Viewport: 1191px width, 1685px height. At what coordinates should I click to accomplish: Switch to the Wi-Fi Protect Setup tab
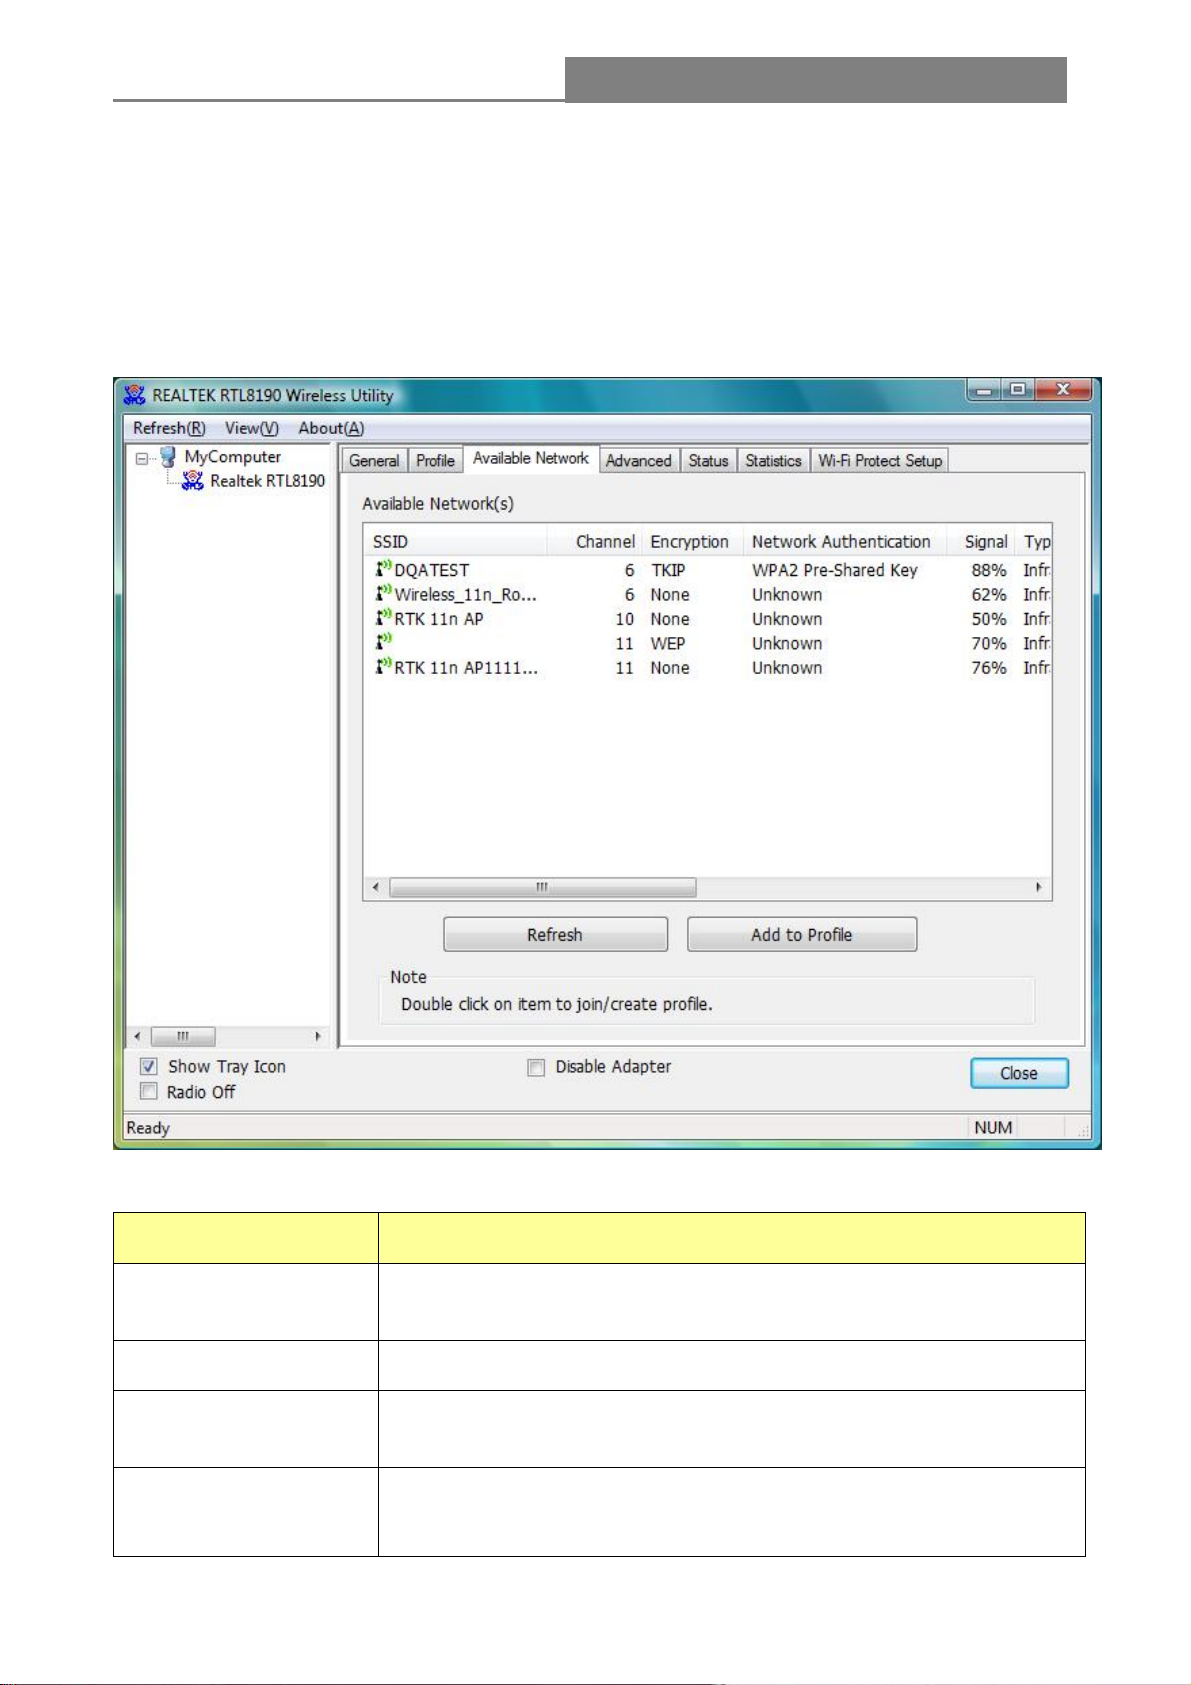pyautogui.click(x=880, y=461)
